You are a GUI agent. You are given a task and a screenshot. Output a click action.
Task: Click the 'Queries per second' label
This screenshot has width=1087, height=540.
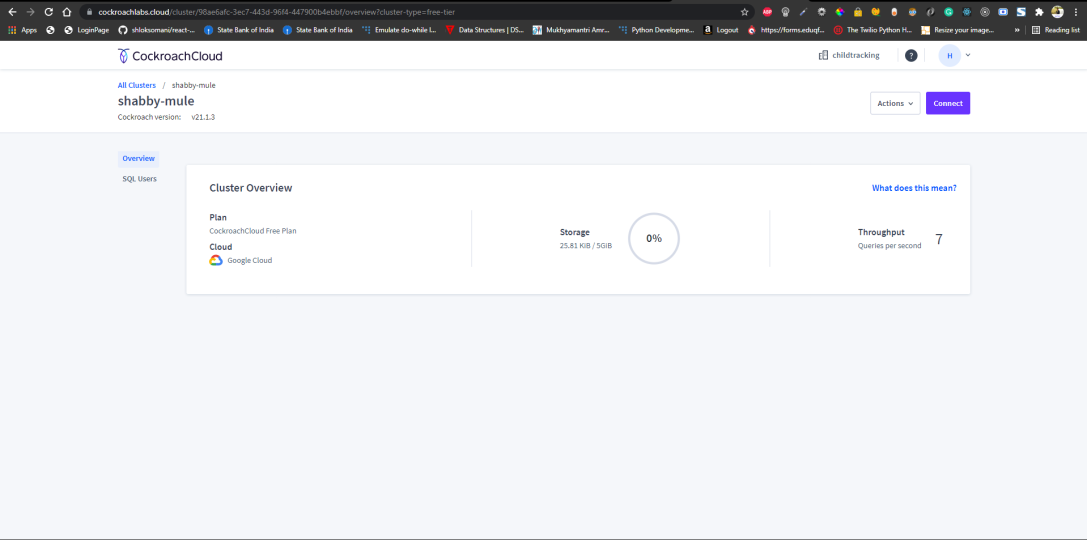pyautogui.click(x=889, y=245)
